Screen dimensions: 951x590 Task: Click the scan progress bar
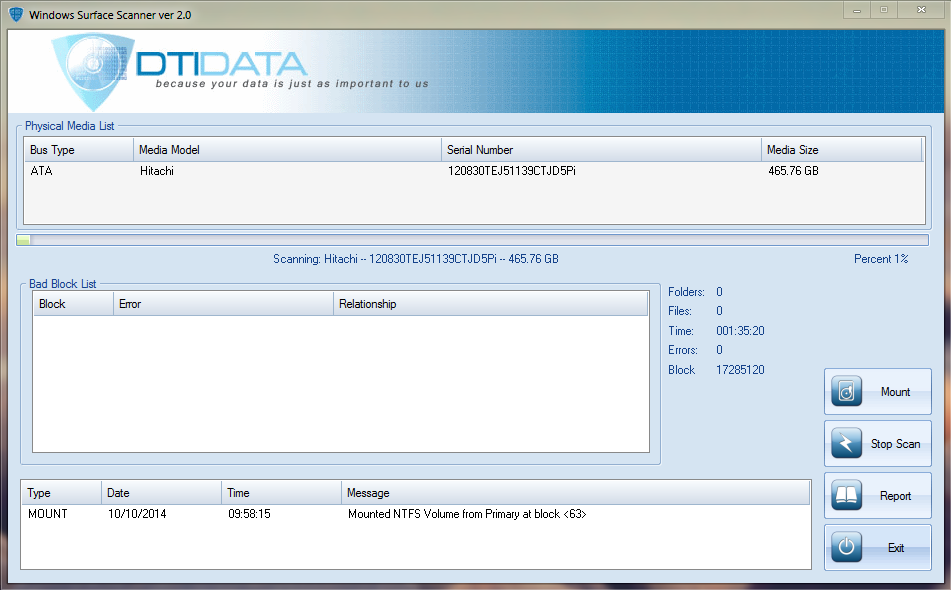(472, 240)
